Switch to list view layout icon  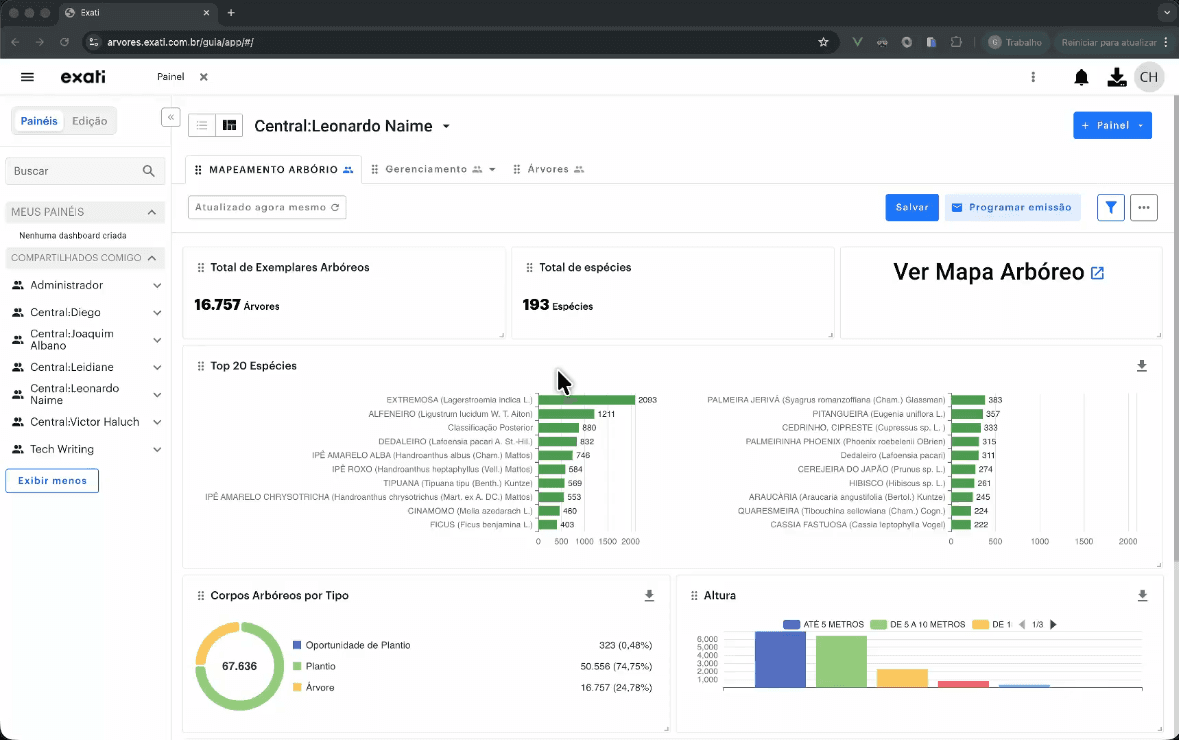click(202, 126)
